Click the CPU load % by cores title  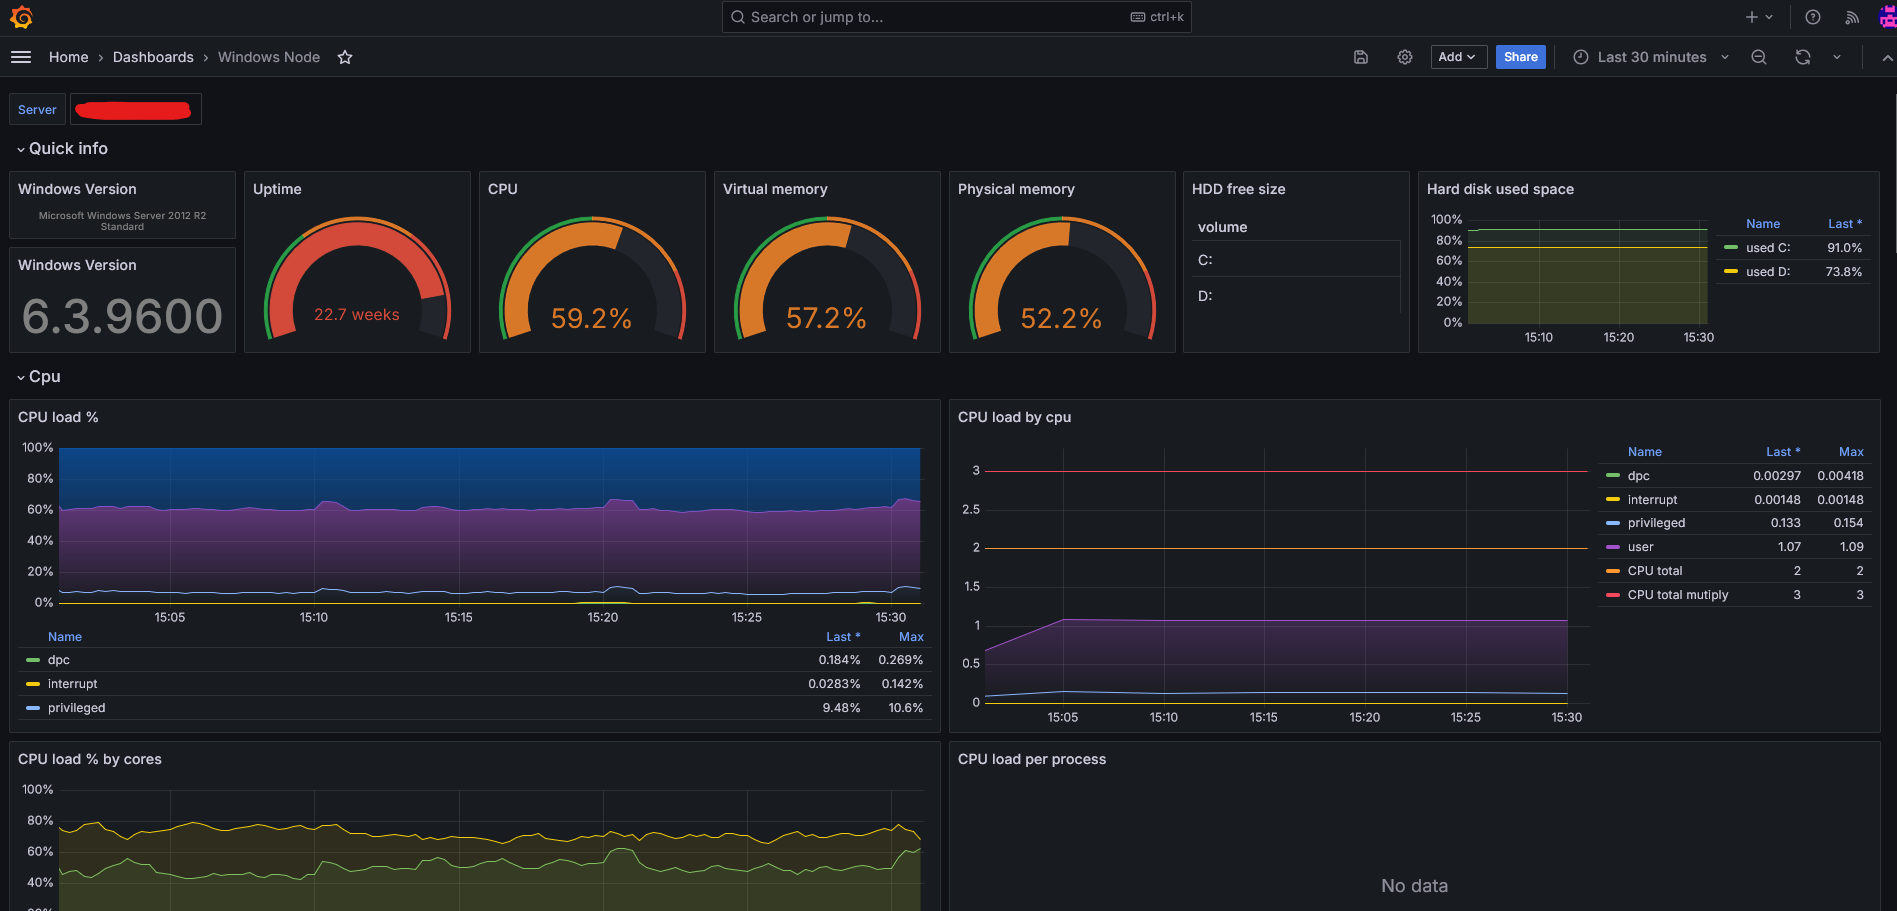pyautogui.click(x=90, y=759)
